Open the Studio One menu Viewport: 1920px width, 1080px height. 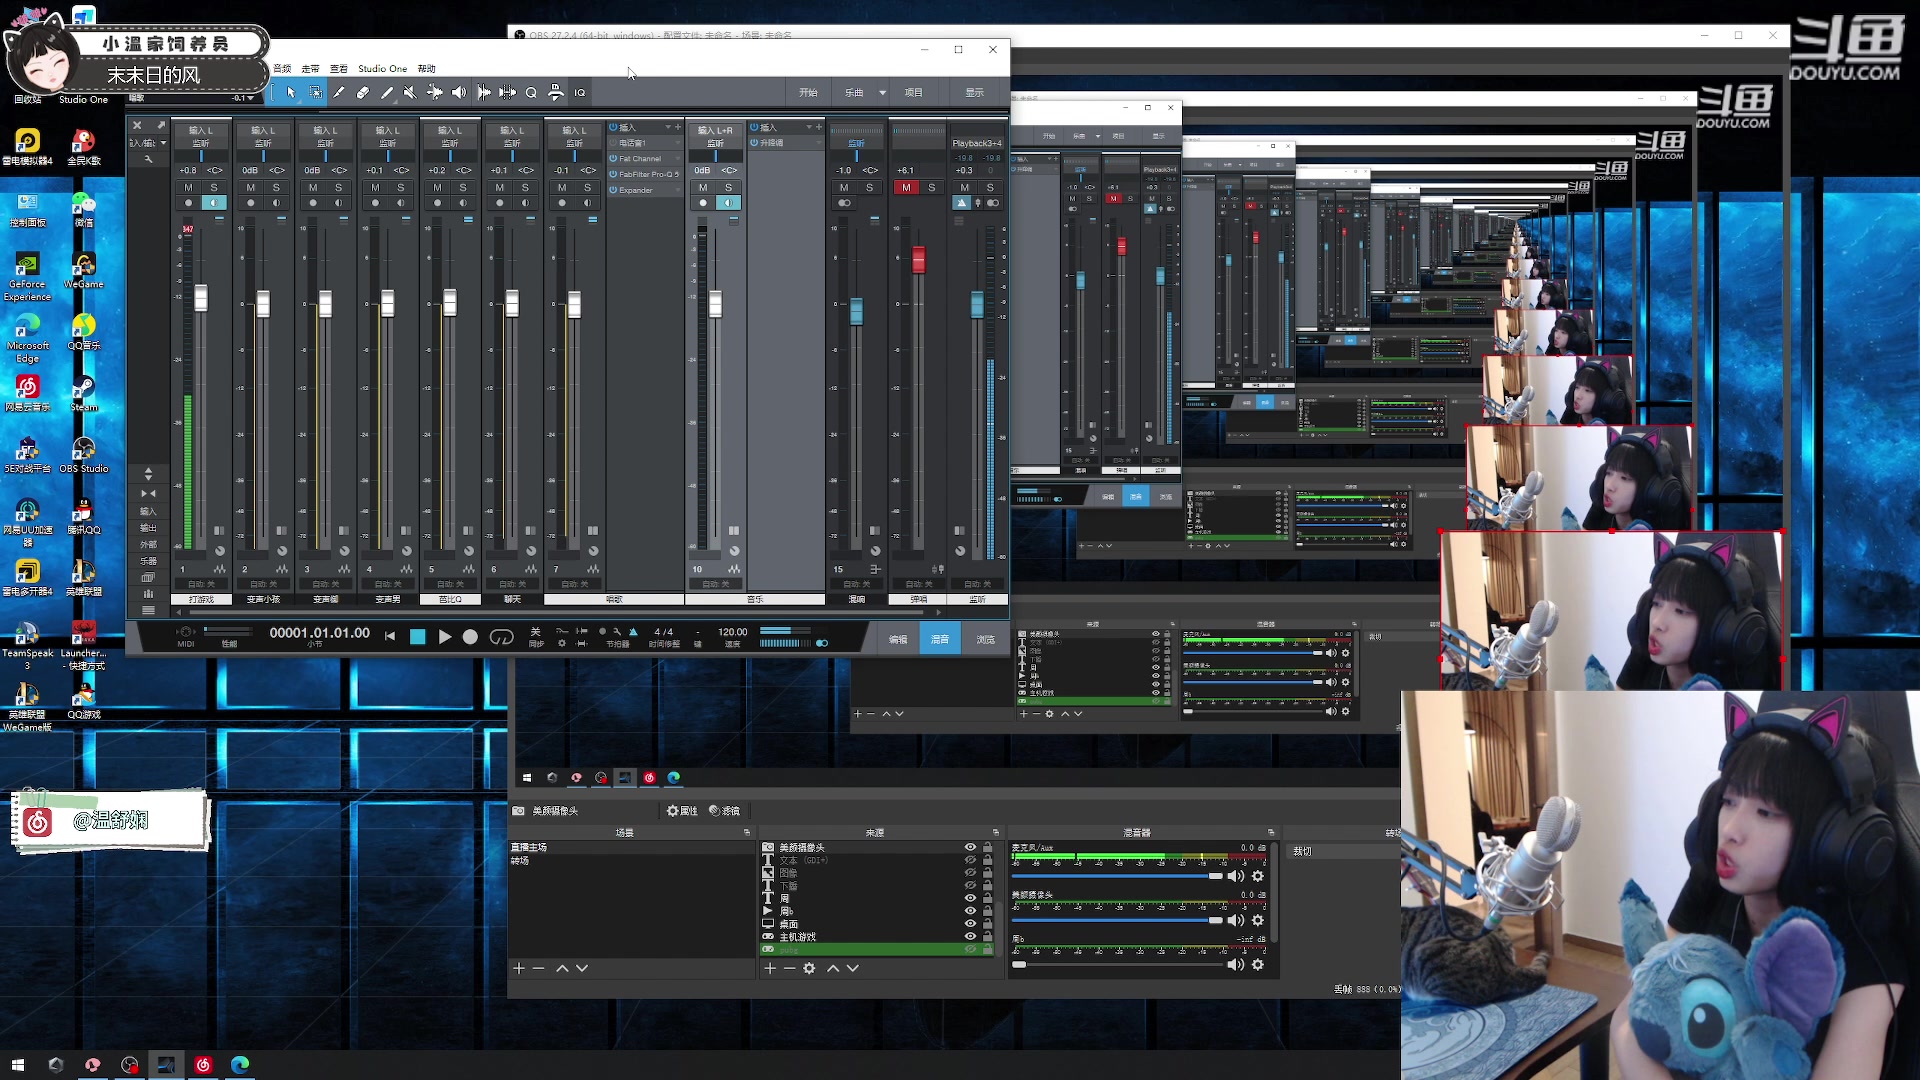tap(383, 69)
